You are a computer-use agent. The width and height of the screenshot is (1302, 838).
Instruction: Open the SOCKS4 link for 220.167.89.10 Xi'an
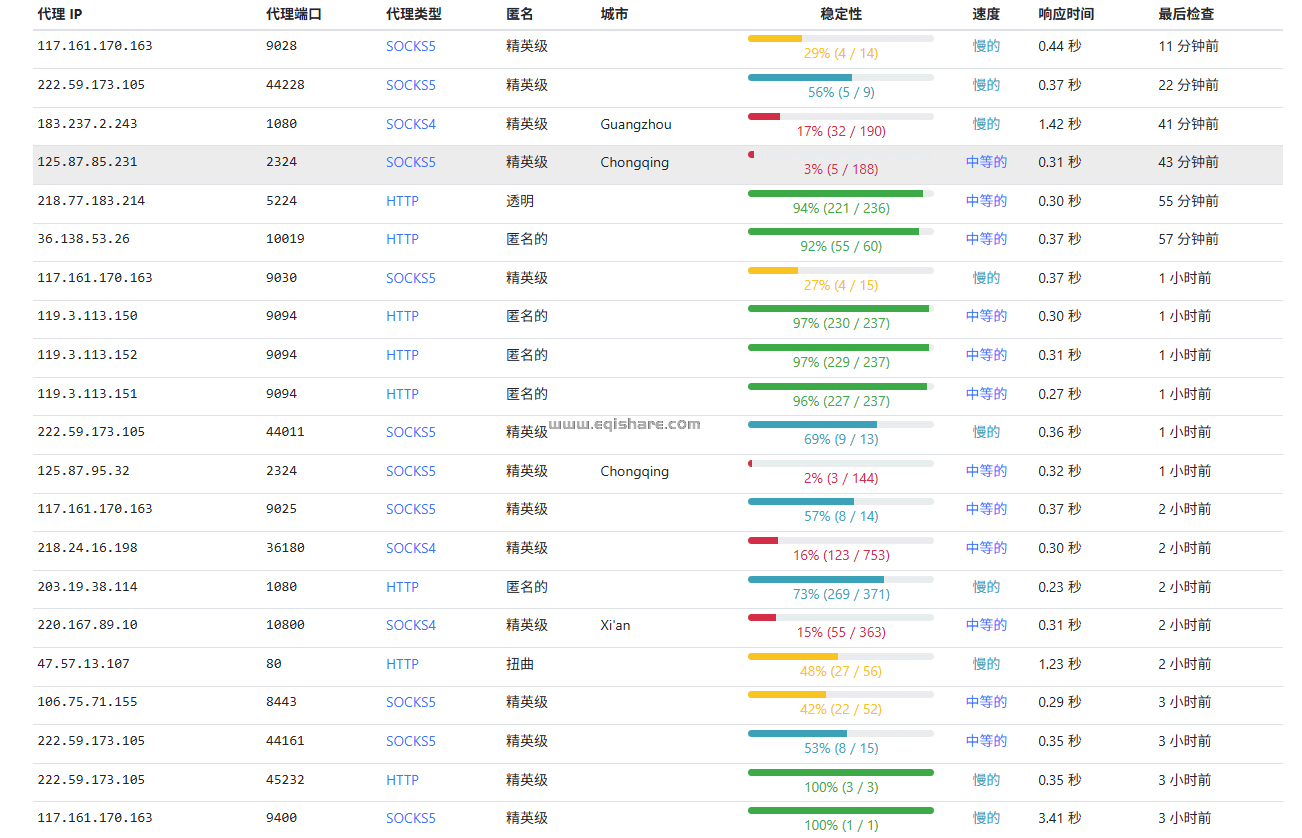pyautogui.click(x=411, y=625)
